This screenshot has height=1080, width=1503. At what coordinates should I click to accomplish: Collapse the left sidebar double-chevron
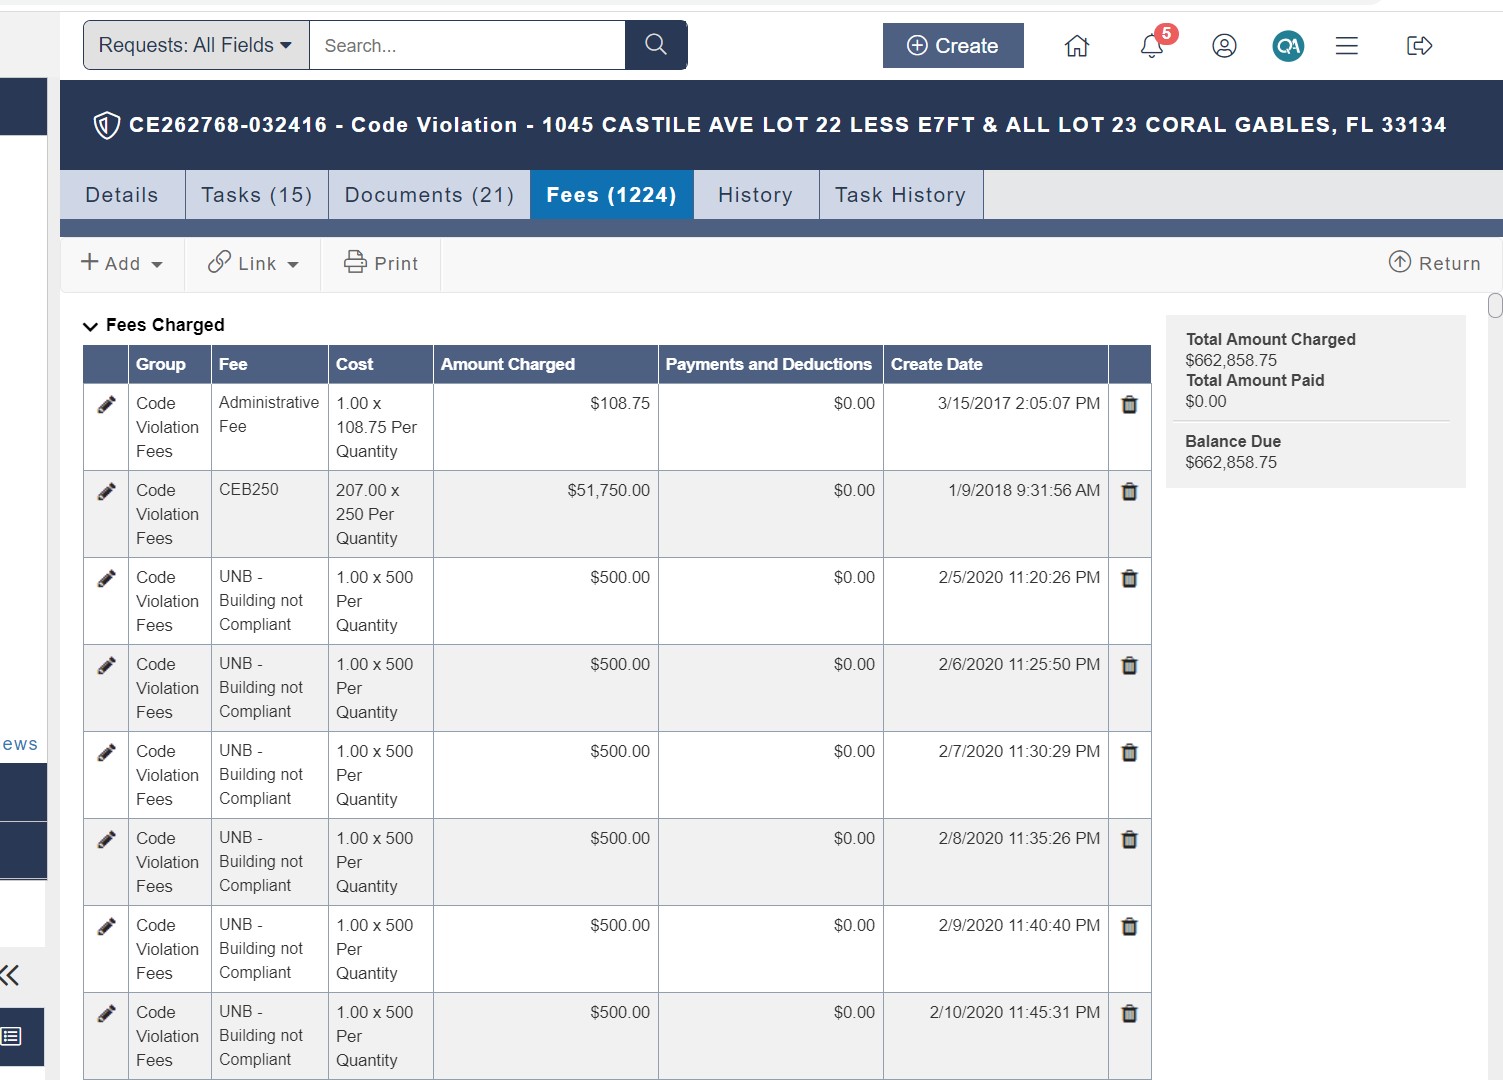pyautogui.click(x=11, y=975)
